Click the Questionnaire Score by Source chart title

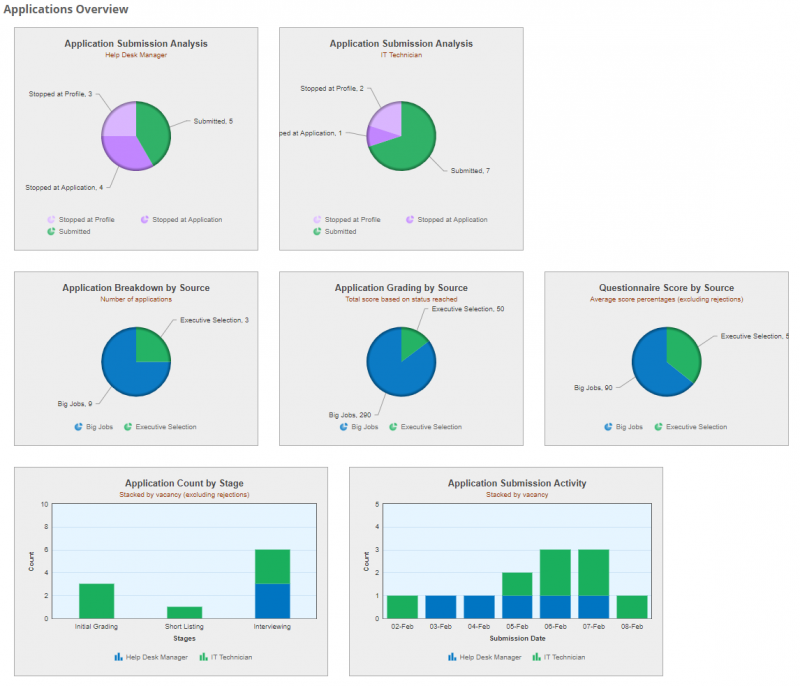[x=666, y=288]
